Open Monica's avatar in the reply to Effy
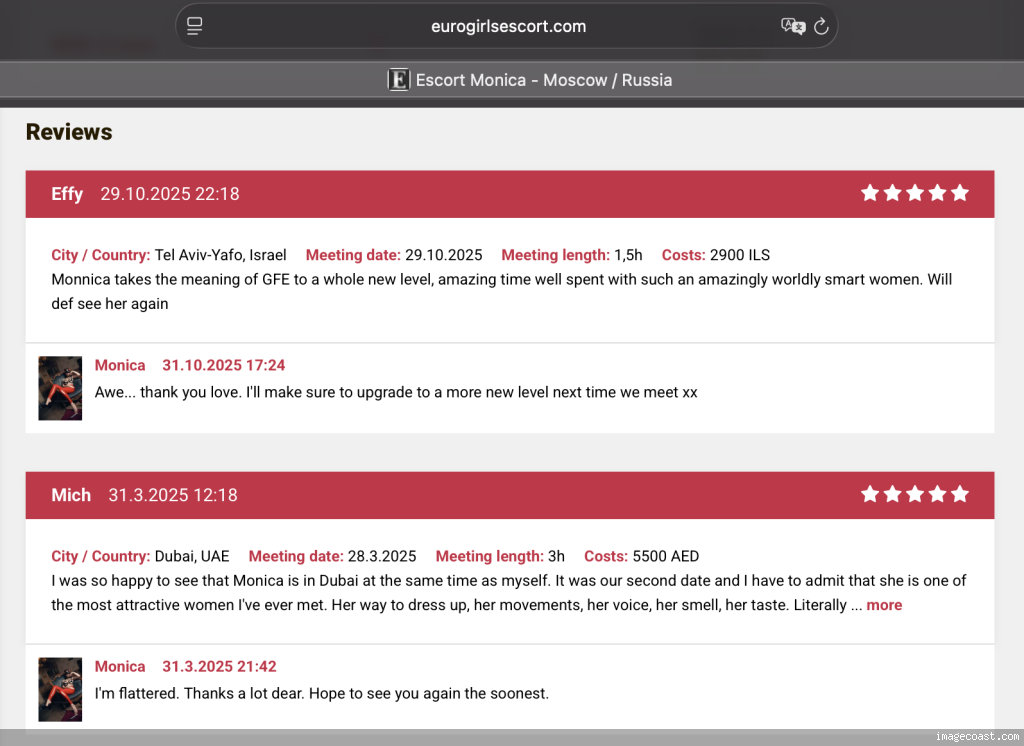Image resolution: width=1024 pixels, height=746 pixels. point(60,388)
